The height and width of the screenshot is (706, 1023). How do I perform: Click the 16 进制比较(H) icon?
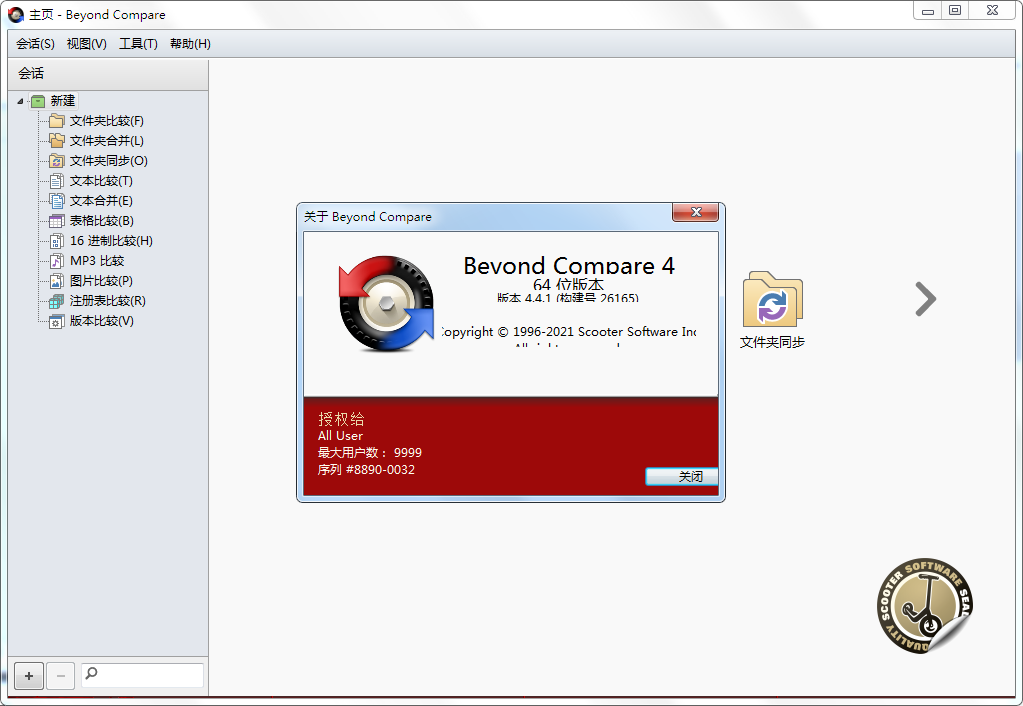coord(57,241)
